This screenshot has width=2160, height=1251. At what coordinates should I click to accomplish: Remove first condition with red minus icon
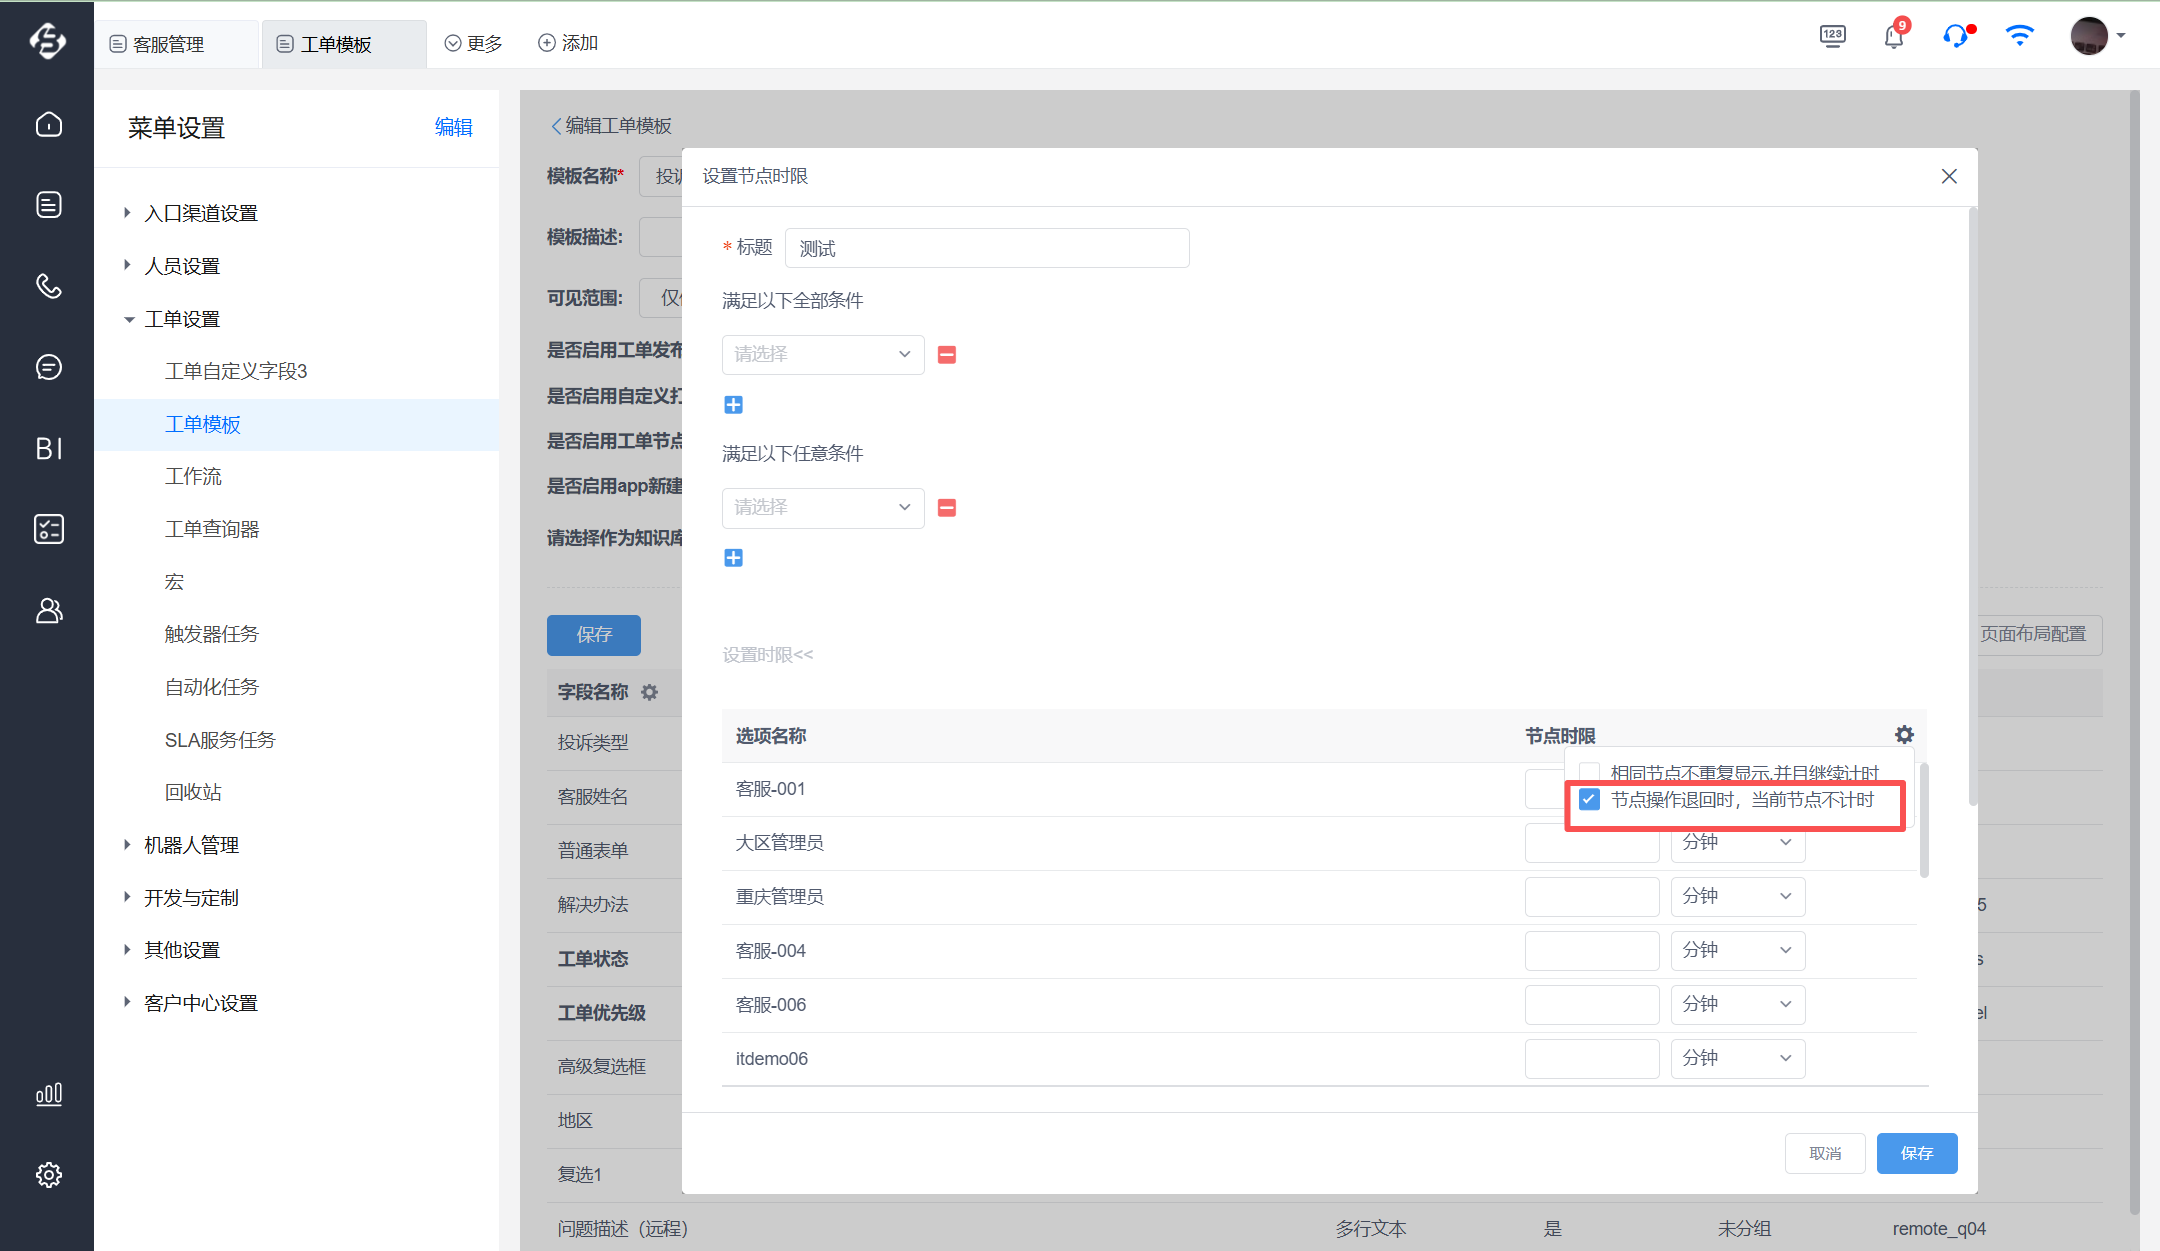click(x=947, y=355)
